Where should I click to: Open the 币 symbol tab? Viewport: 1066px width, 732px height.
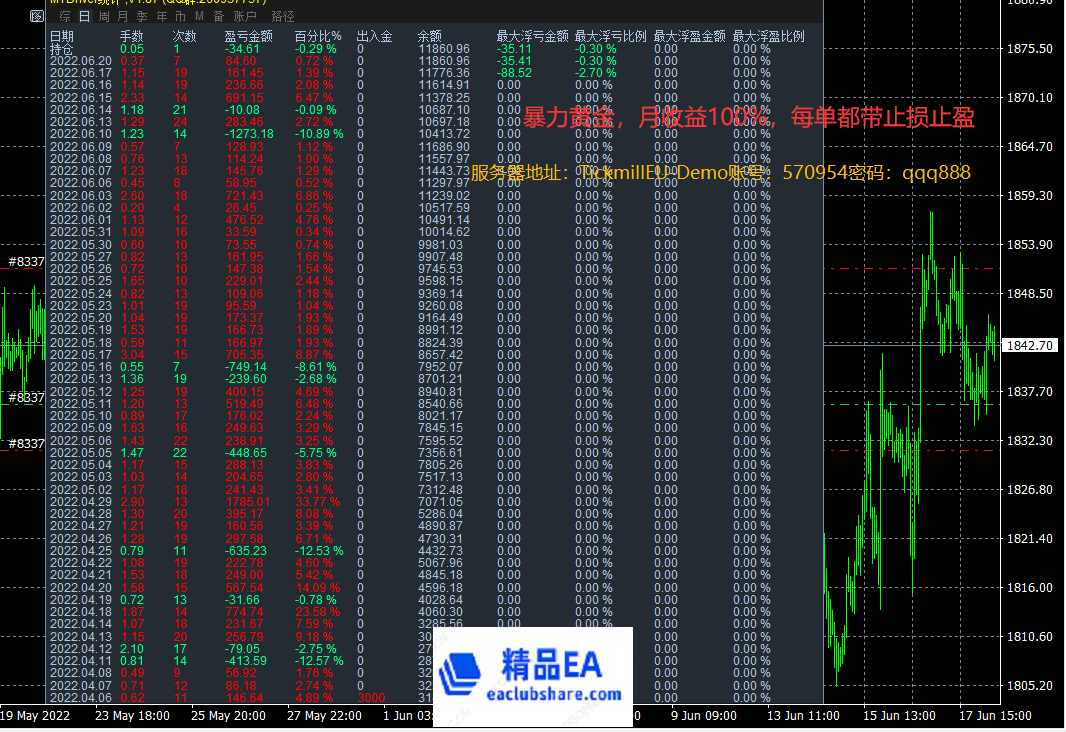[x=180, y=16]
